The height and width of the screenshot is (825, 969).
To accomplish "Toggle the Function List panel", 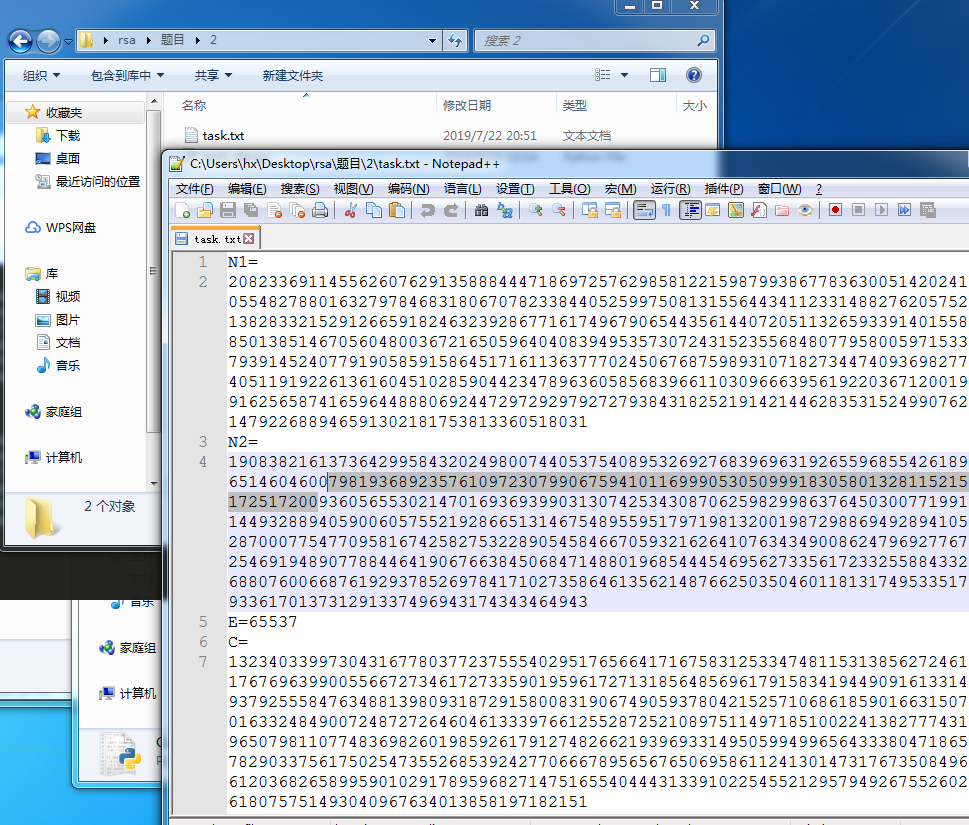I will pyautogui.click(x=759, y=211).
